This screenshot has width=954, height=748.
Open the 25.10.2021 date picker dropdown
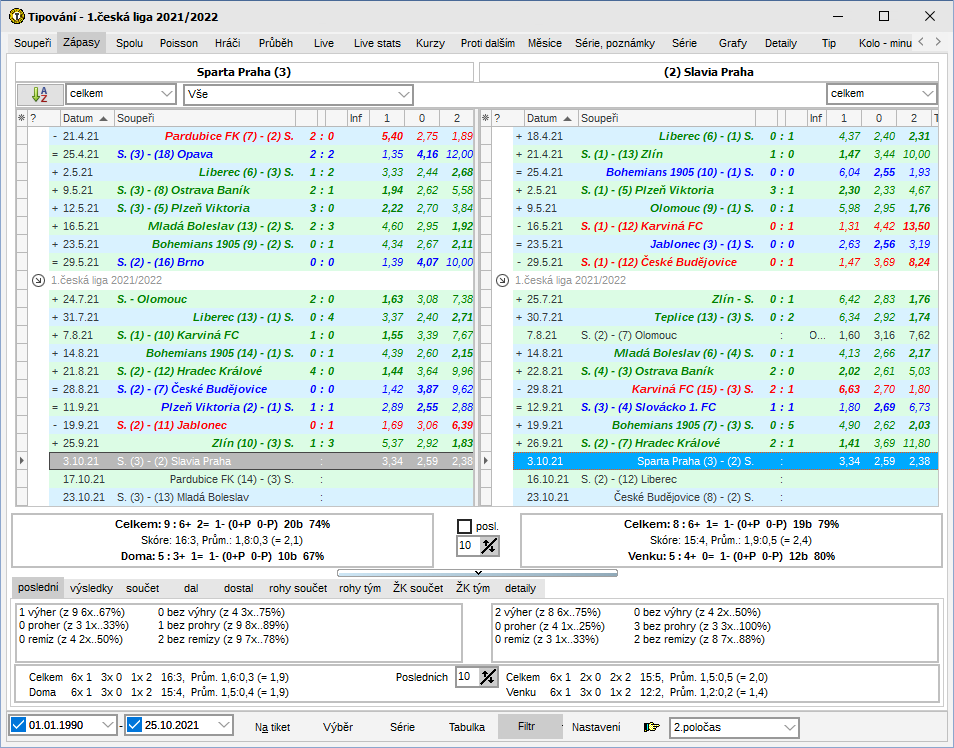coord(224,725)
